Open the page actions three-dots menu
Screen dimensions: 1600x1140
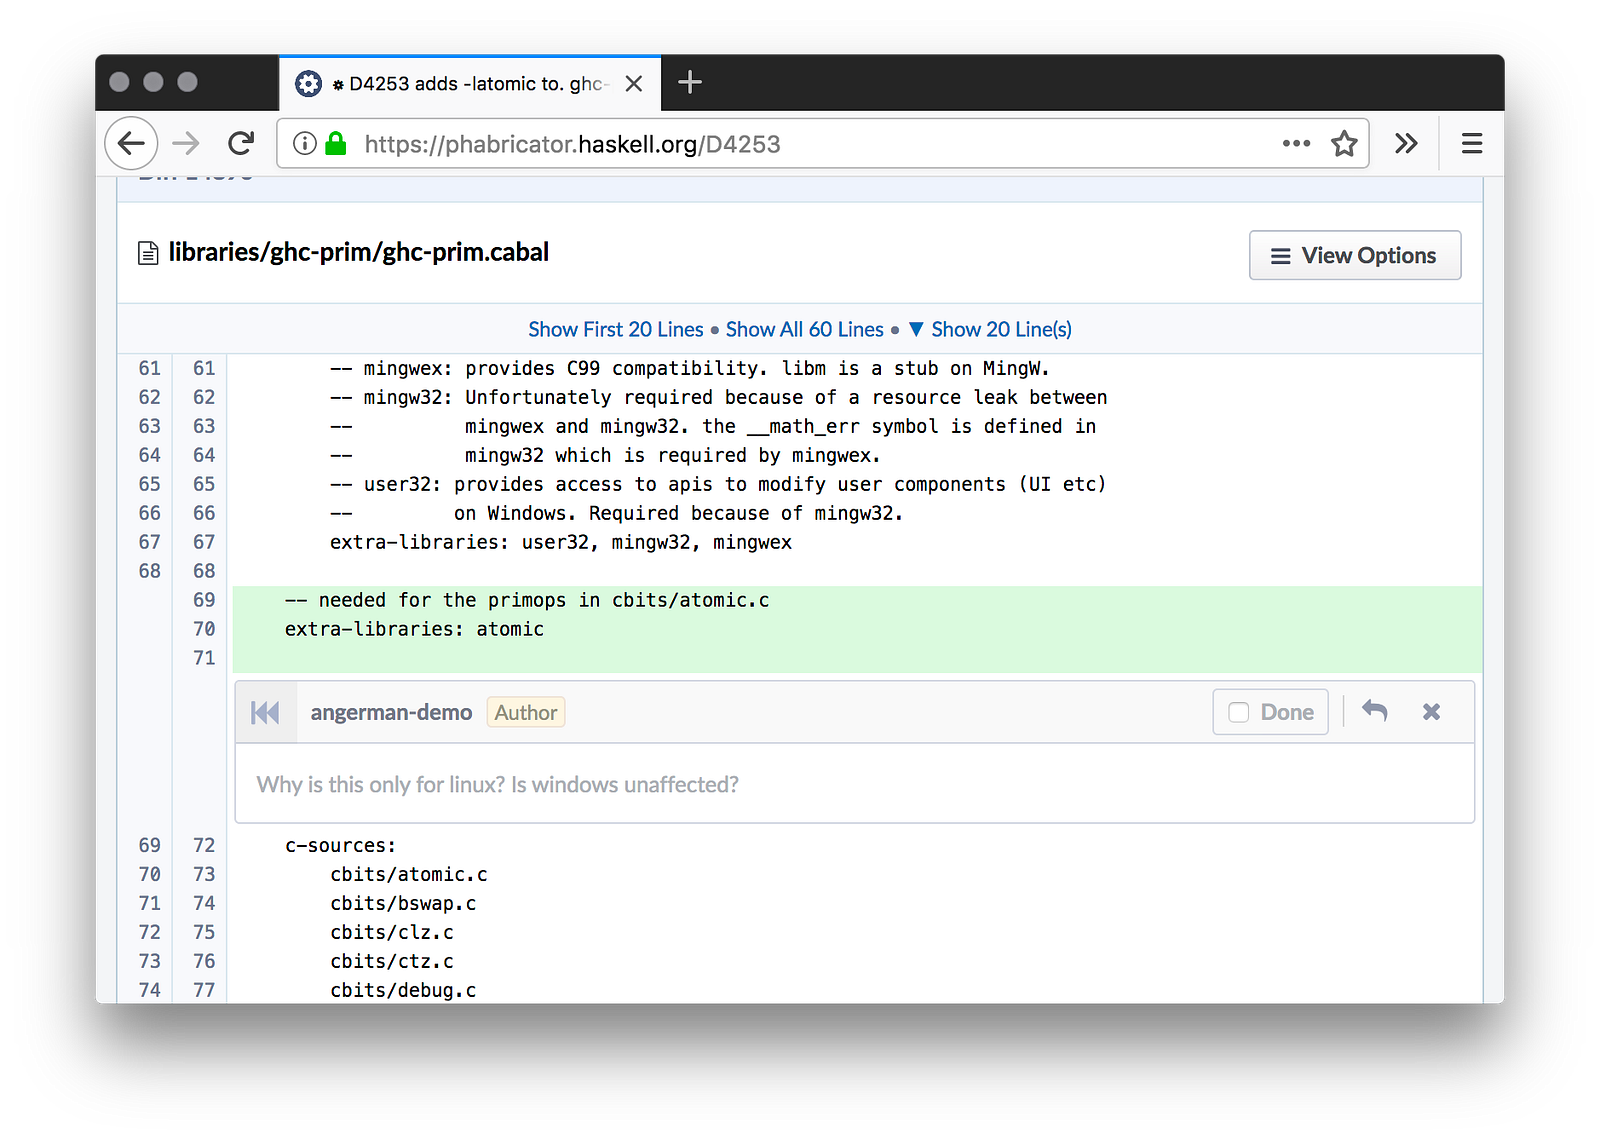pos(1296,144)
